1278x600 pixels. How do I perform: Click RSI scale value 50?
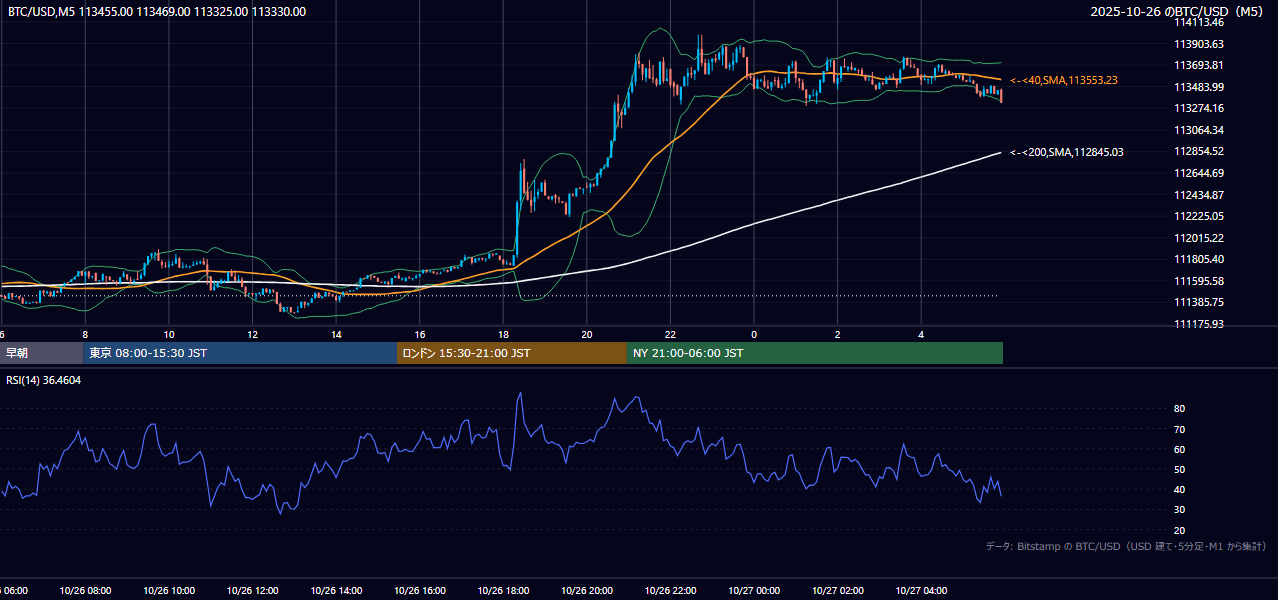(x=1179, y=469)
